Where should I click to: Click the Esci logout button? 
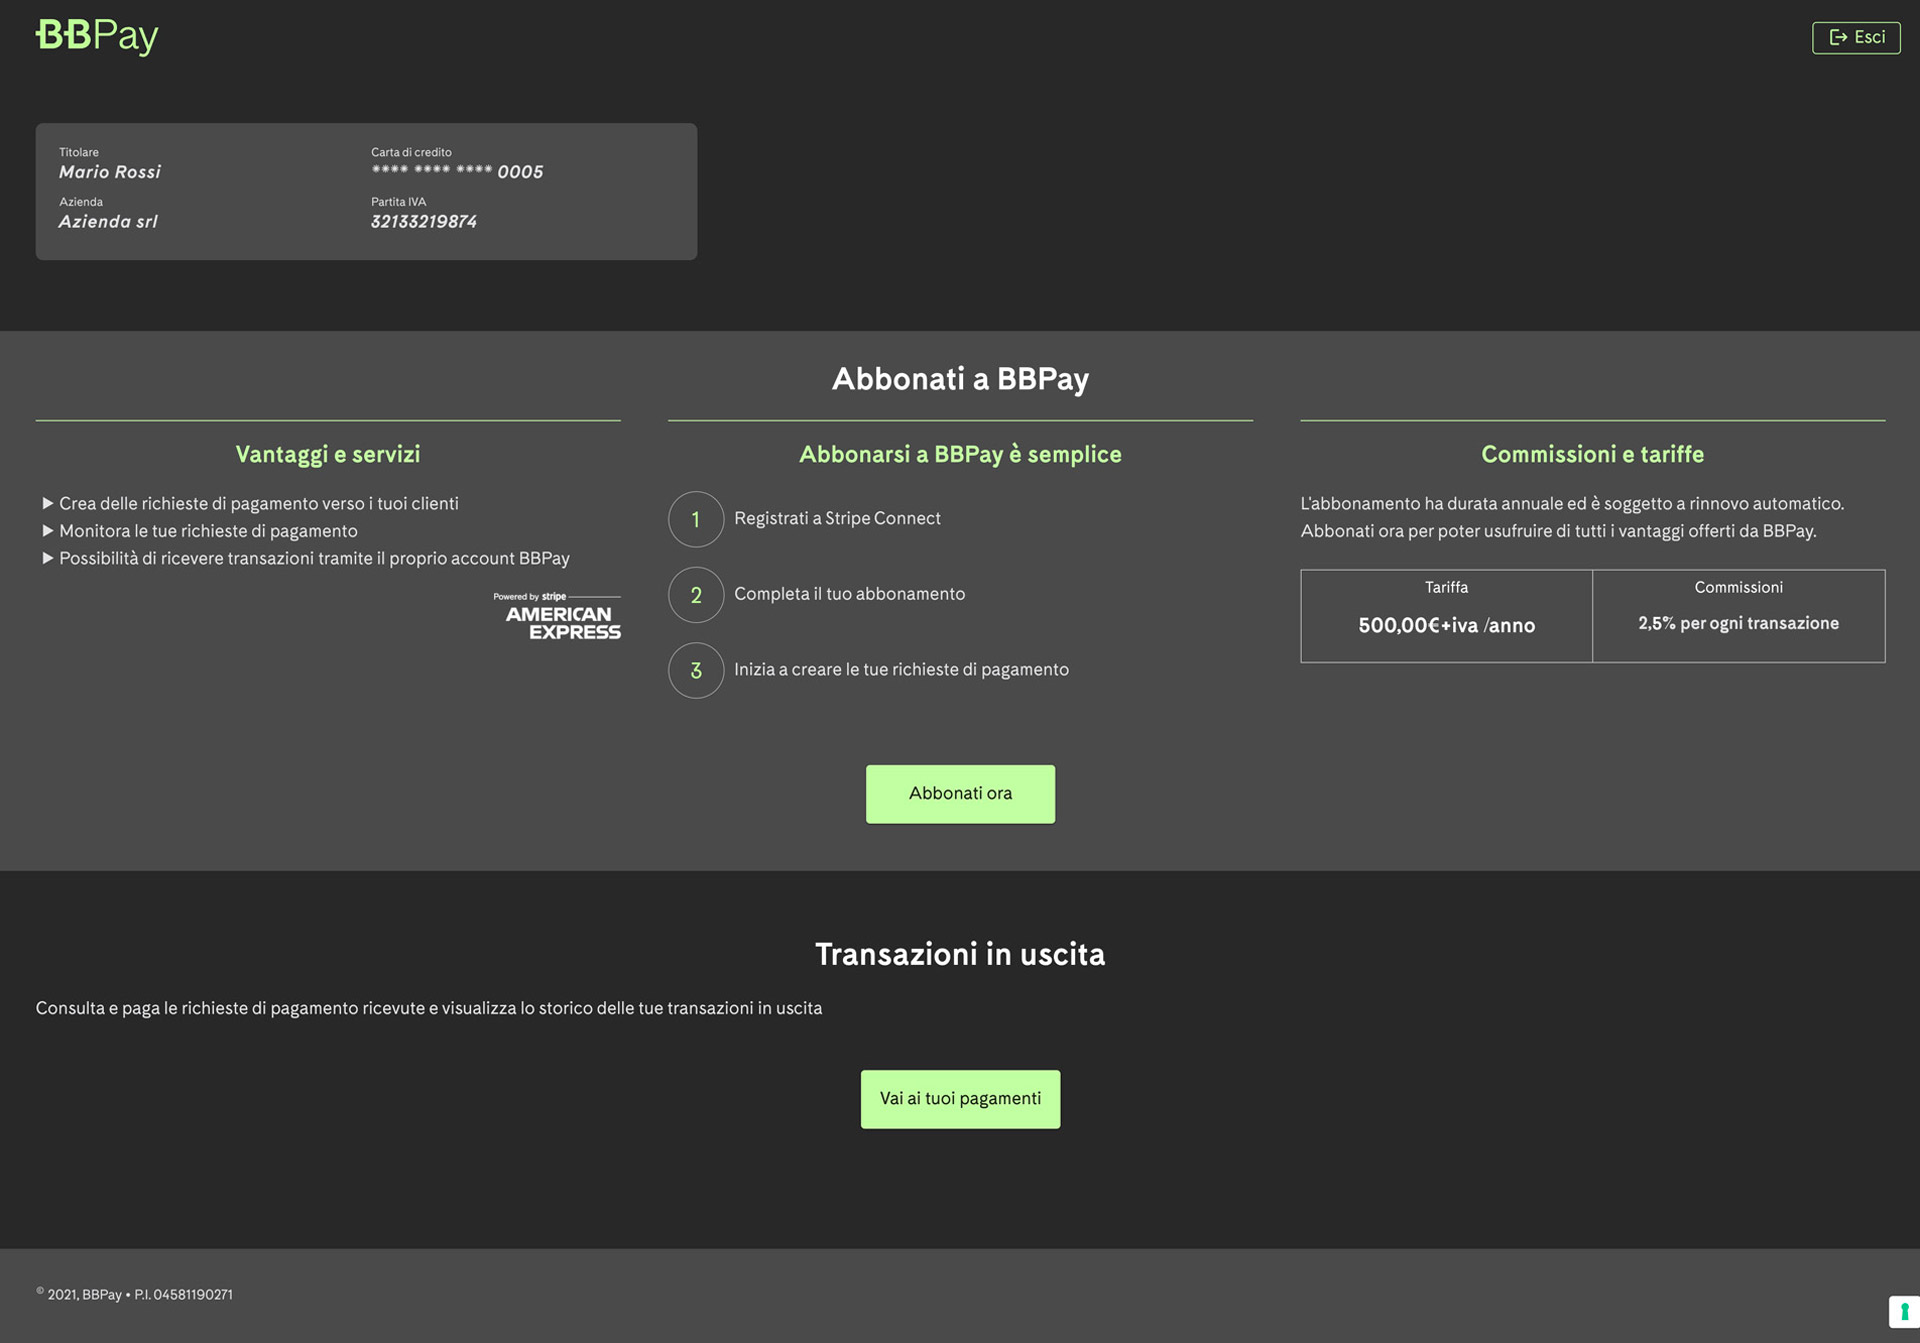click(x=1856, y=38)
